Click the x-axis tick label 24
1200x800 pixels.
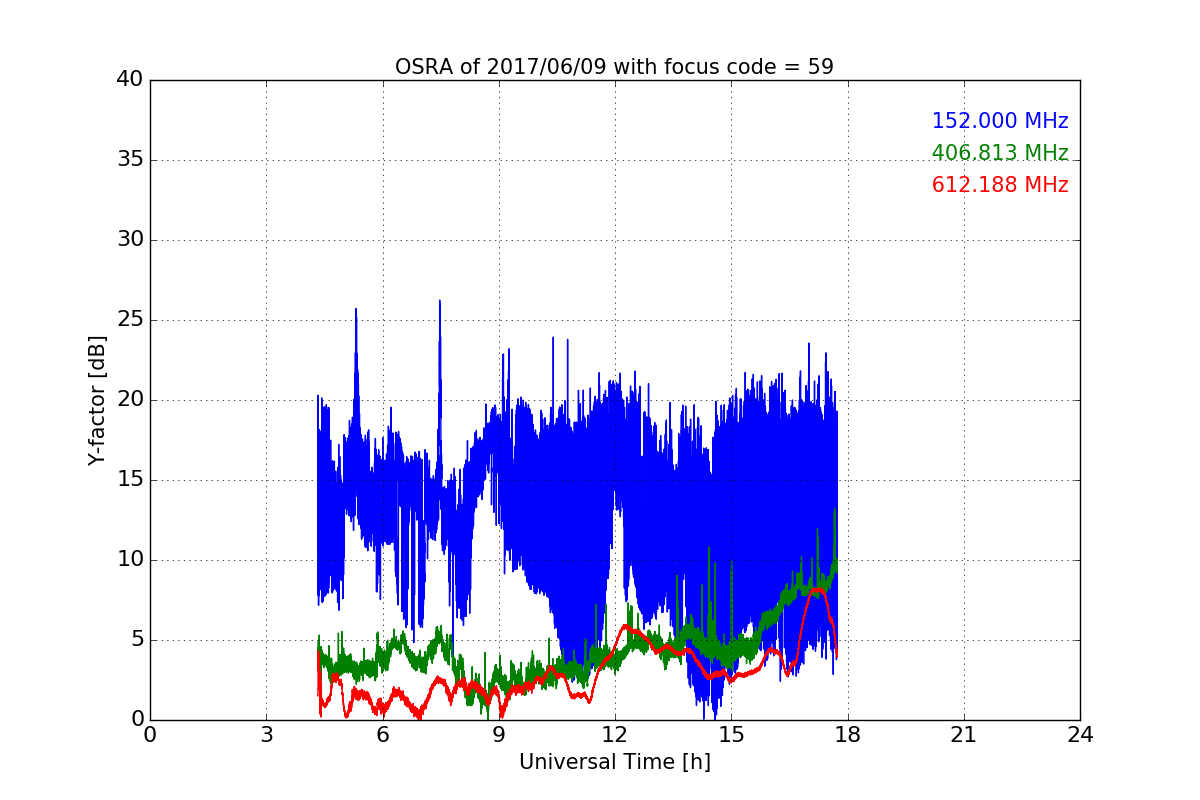pyautogui.click(x=1080, y=735)
